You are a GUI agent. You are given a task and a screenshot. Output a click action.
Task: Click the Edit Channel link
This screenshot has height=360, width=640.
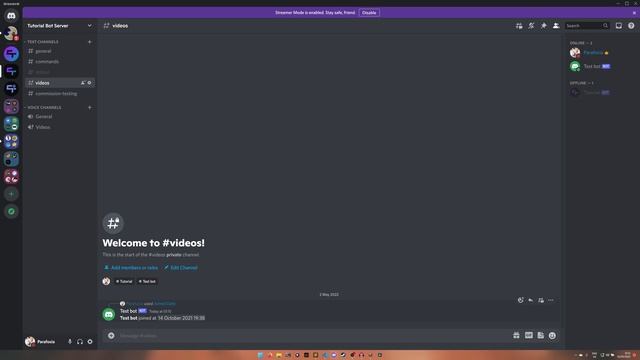tap(180, 268)
